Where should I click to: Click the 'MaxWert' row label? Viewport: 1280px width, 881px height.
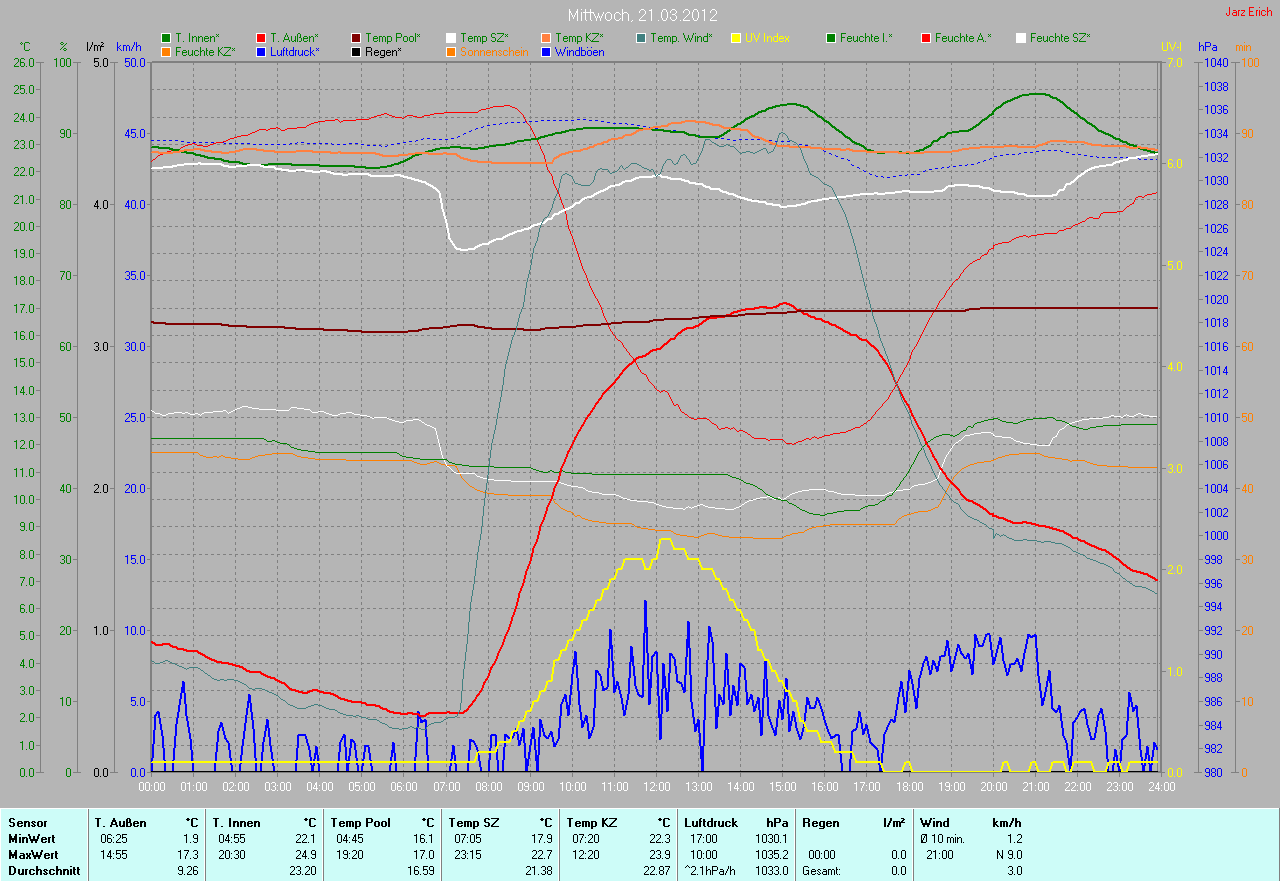(x=32, y=855)
